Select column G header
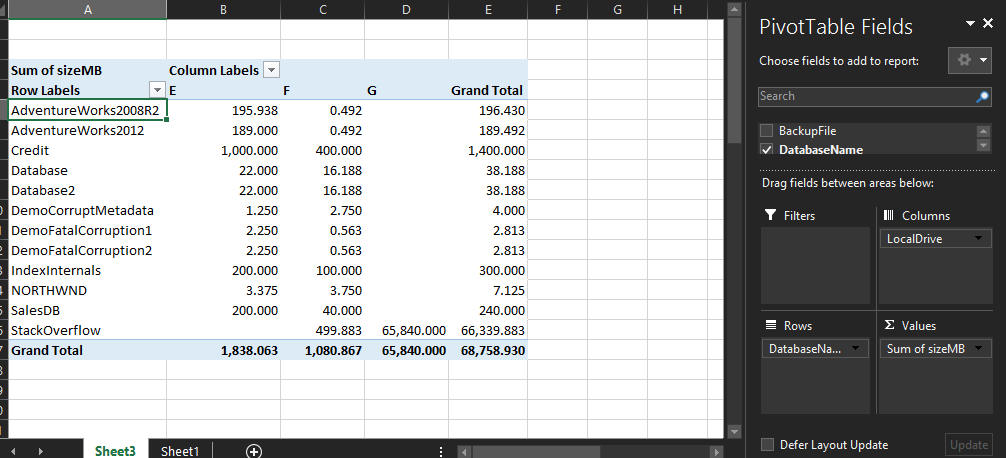This screenshot has height=458, width=1006. coord(617,9)
